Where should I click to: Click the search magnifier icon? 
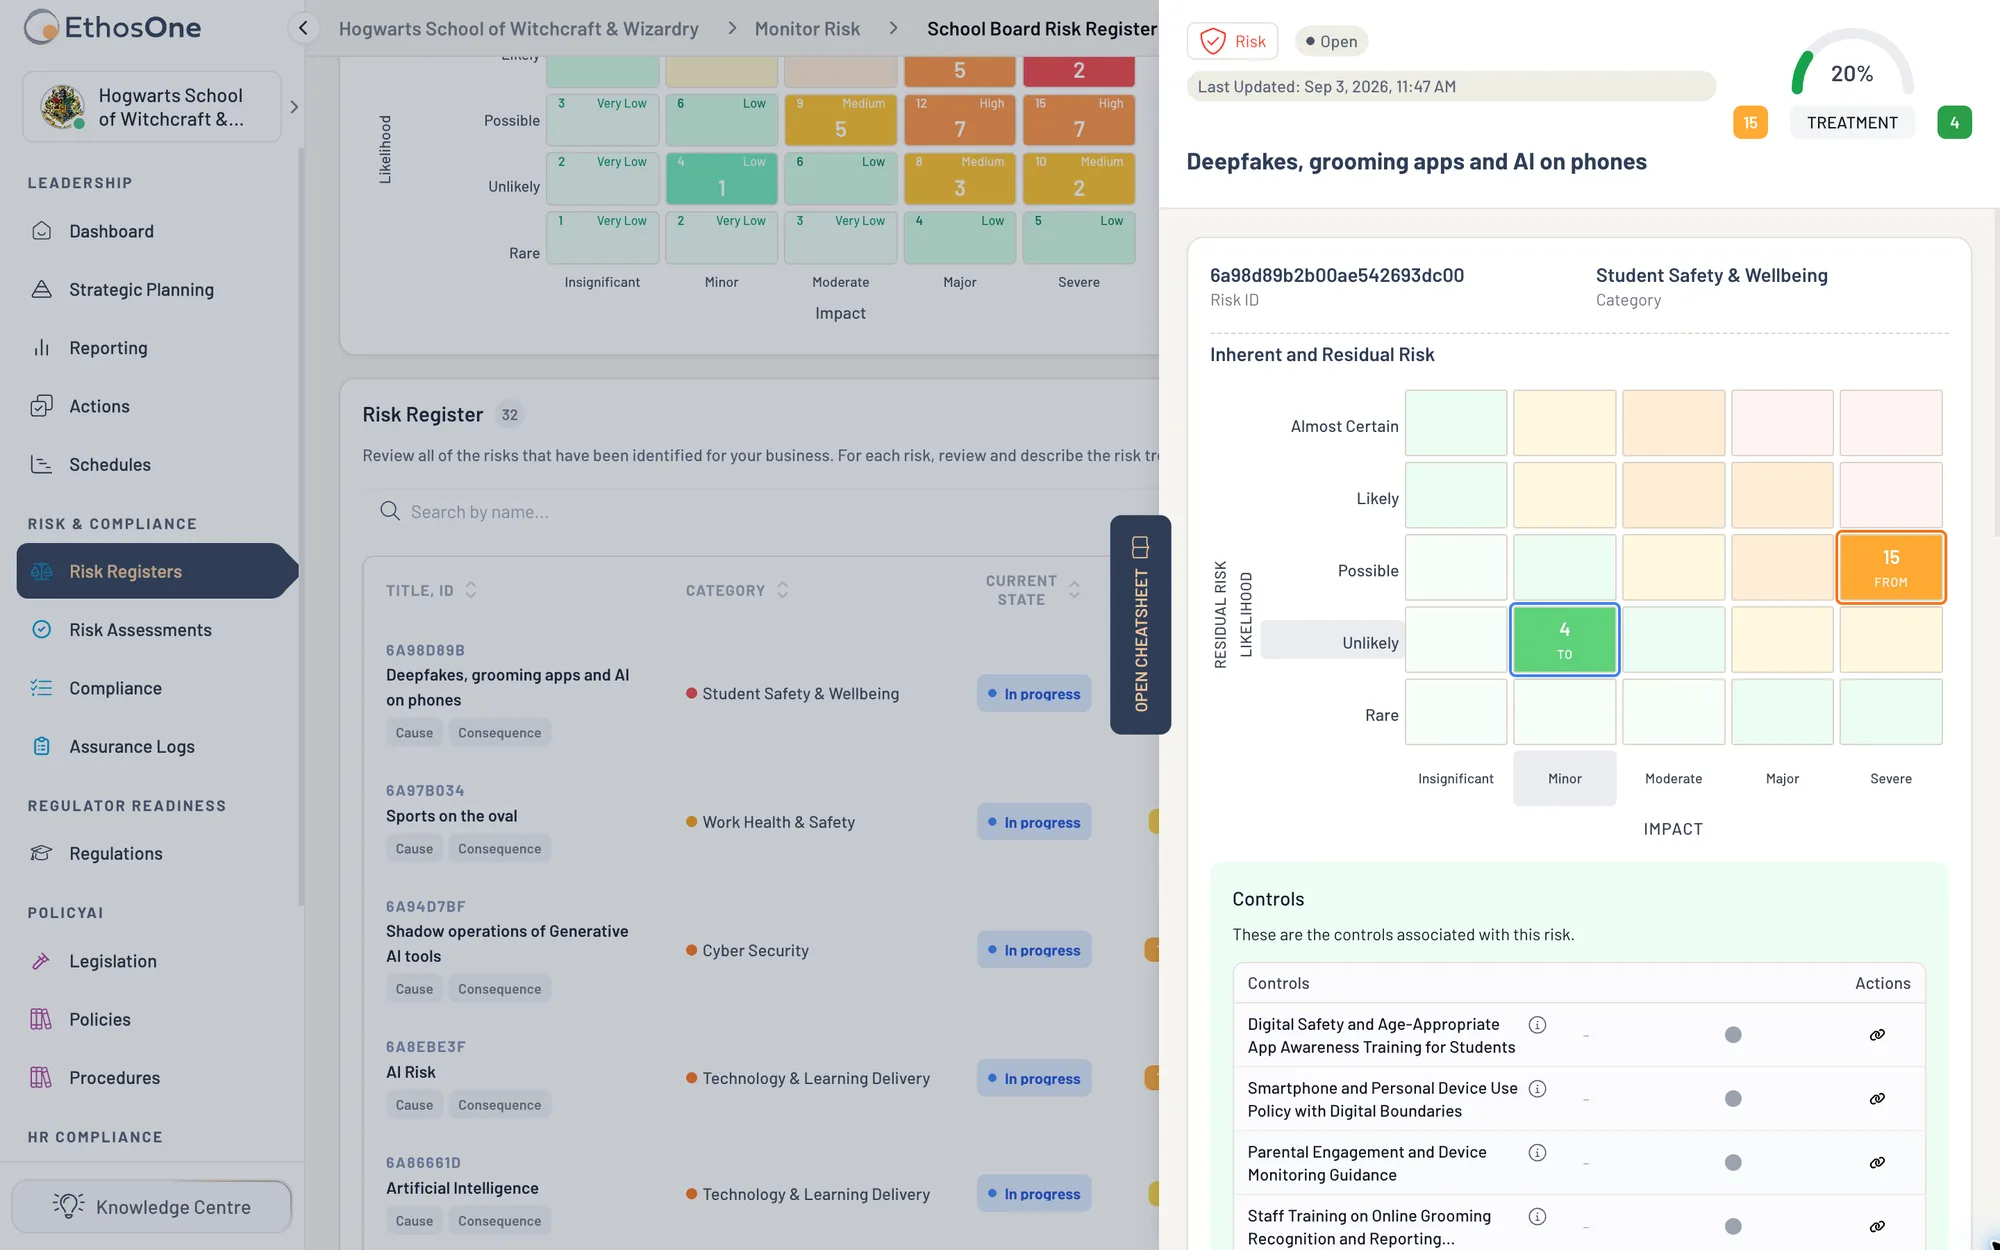[x=390, y=511]
